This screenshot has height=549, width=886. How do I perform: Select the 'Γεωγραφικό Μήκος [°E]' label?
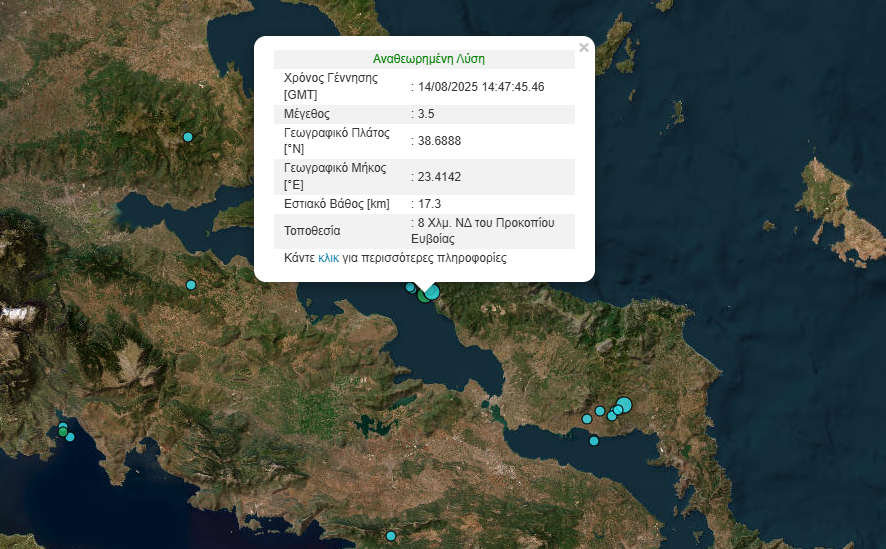[335, 176]
